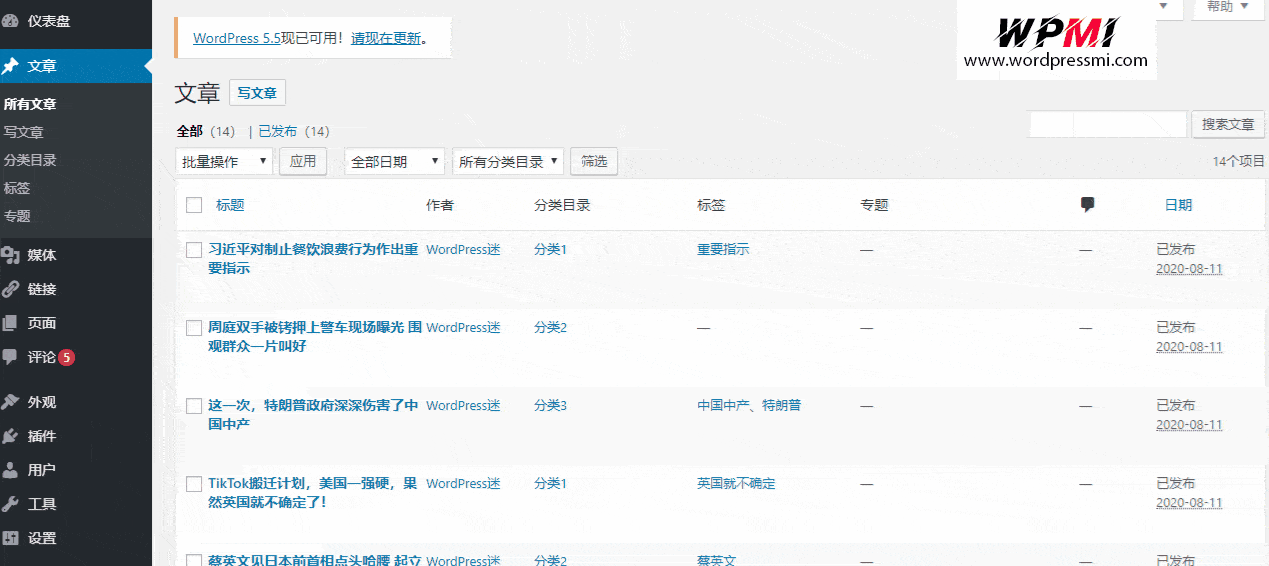
Task: Click the 筛选 filter button
Action: (595, 161)
